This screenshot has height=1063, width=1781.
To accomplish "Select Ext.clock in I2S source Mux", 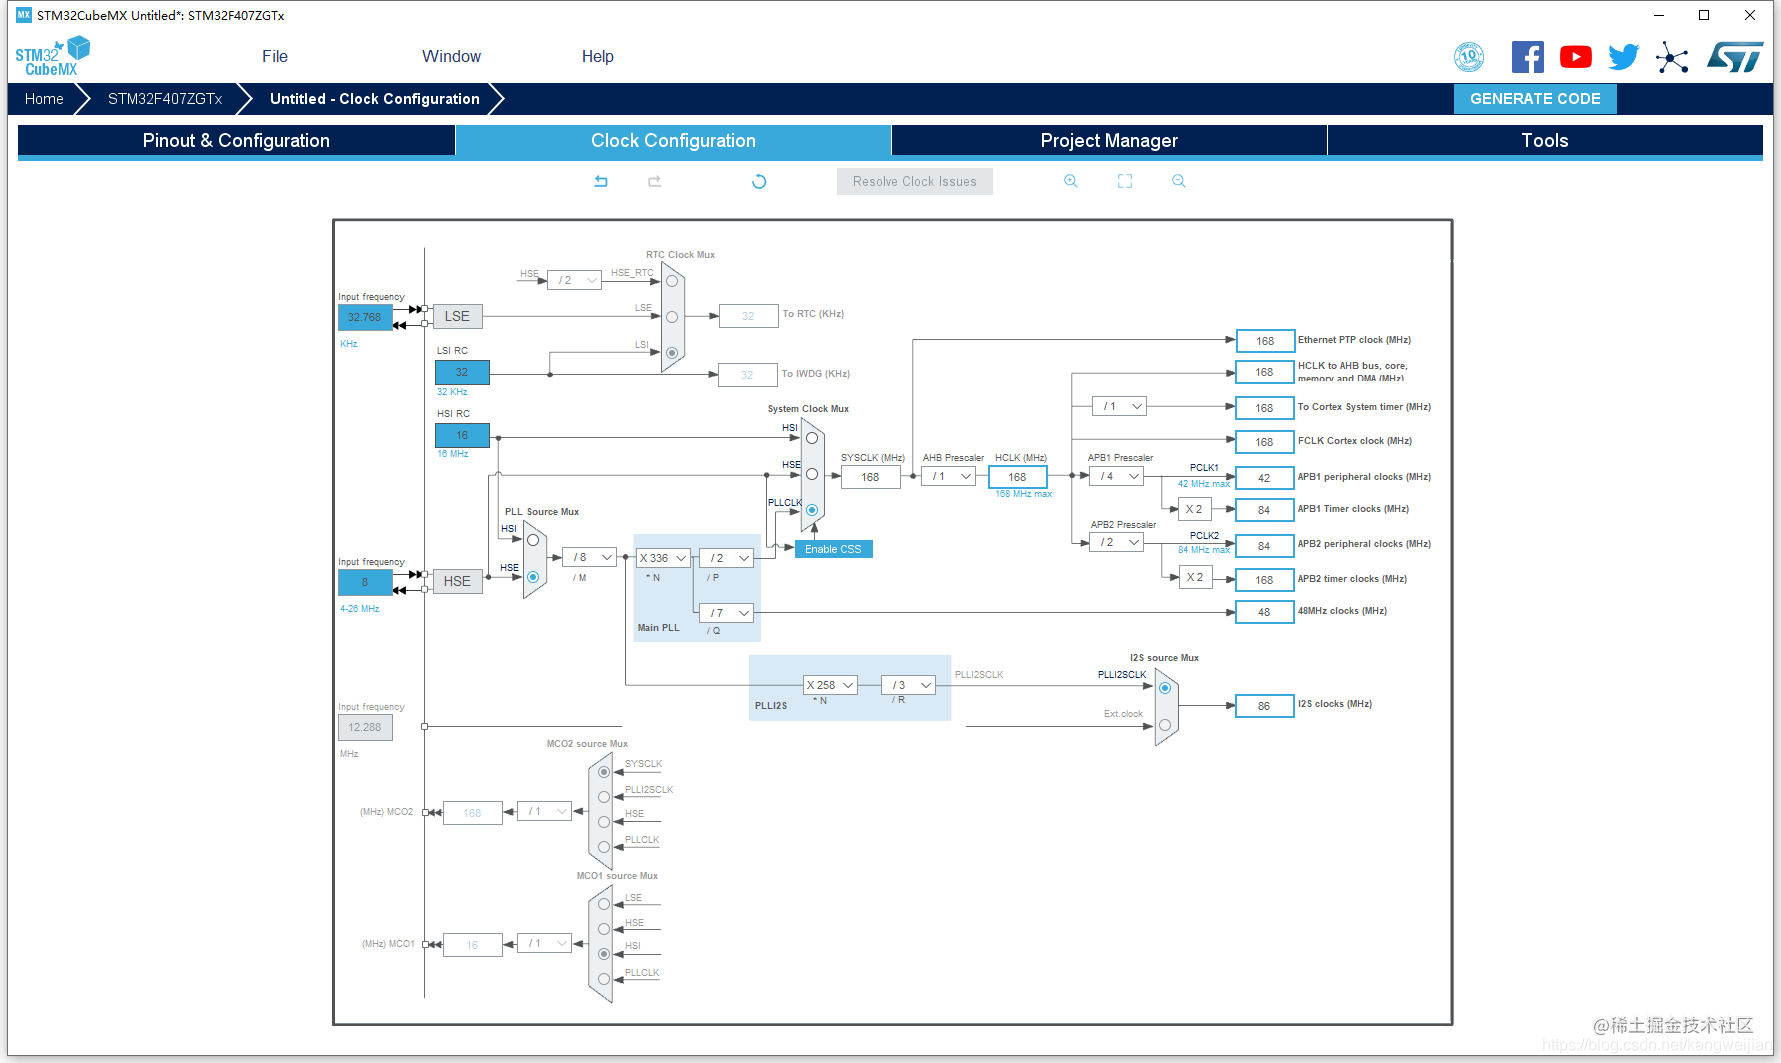I will [1165, 725].
